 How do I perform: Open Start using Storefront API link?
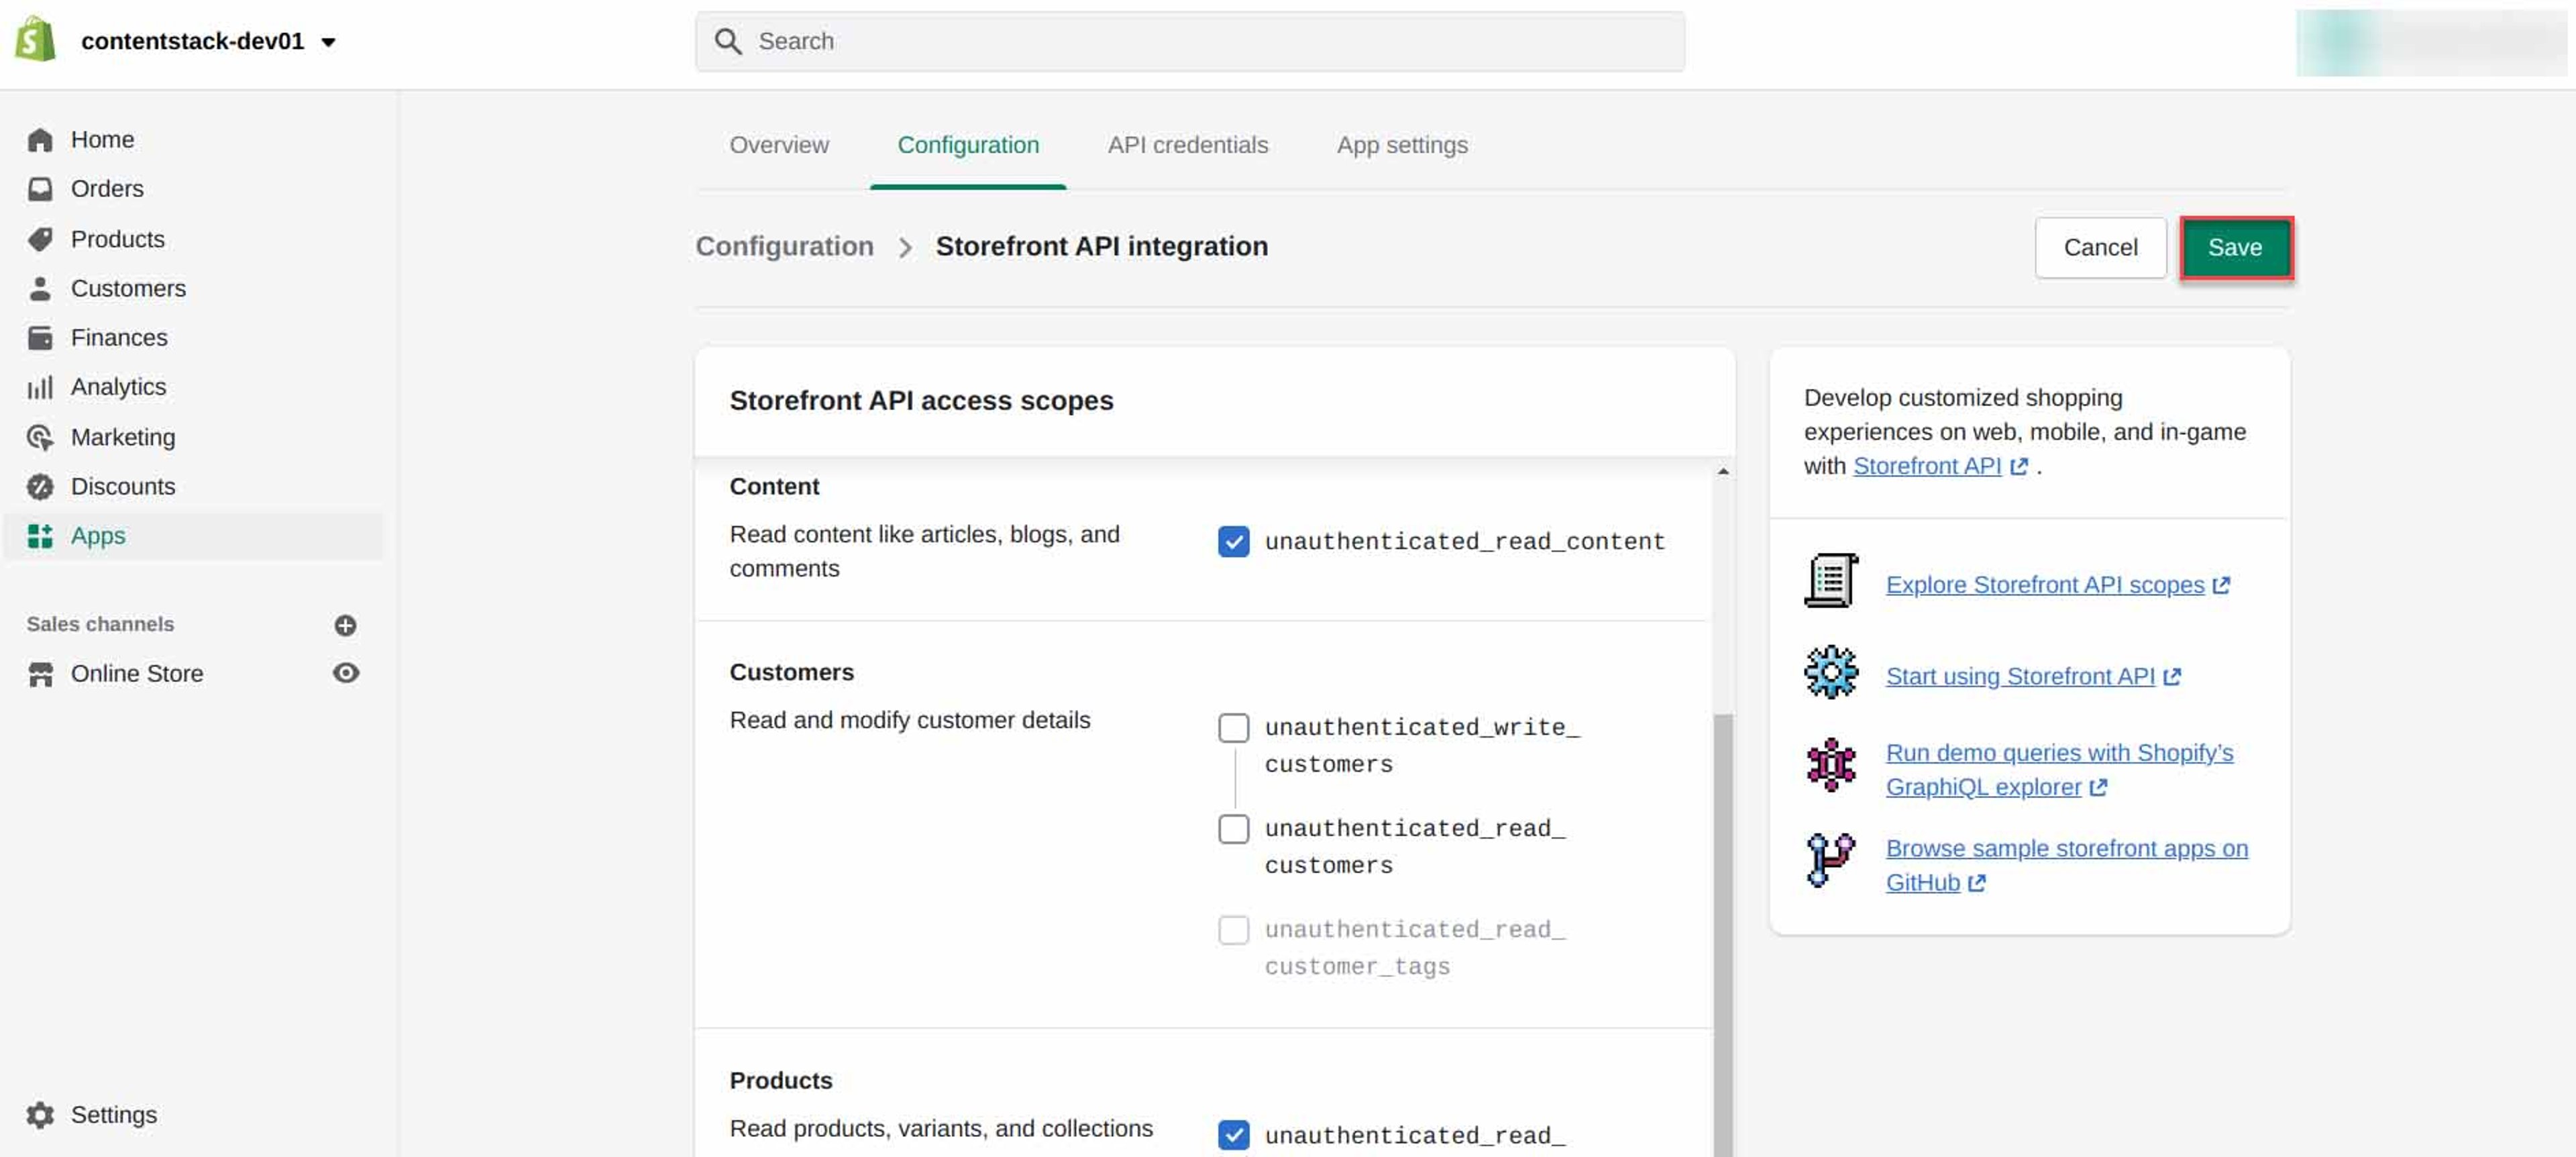(x=2032, y=676)
